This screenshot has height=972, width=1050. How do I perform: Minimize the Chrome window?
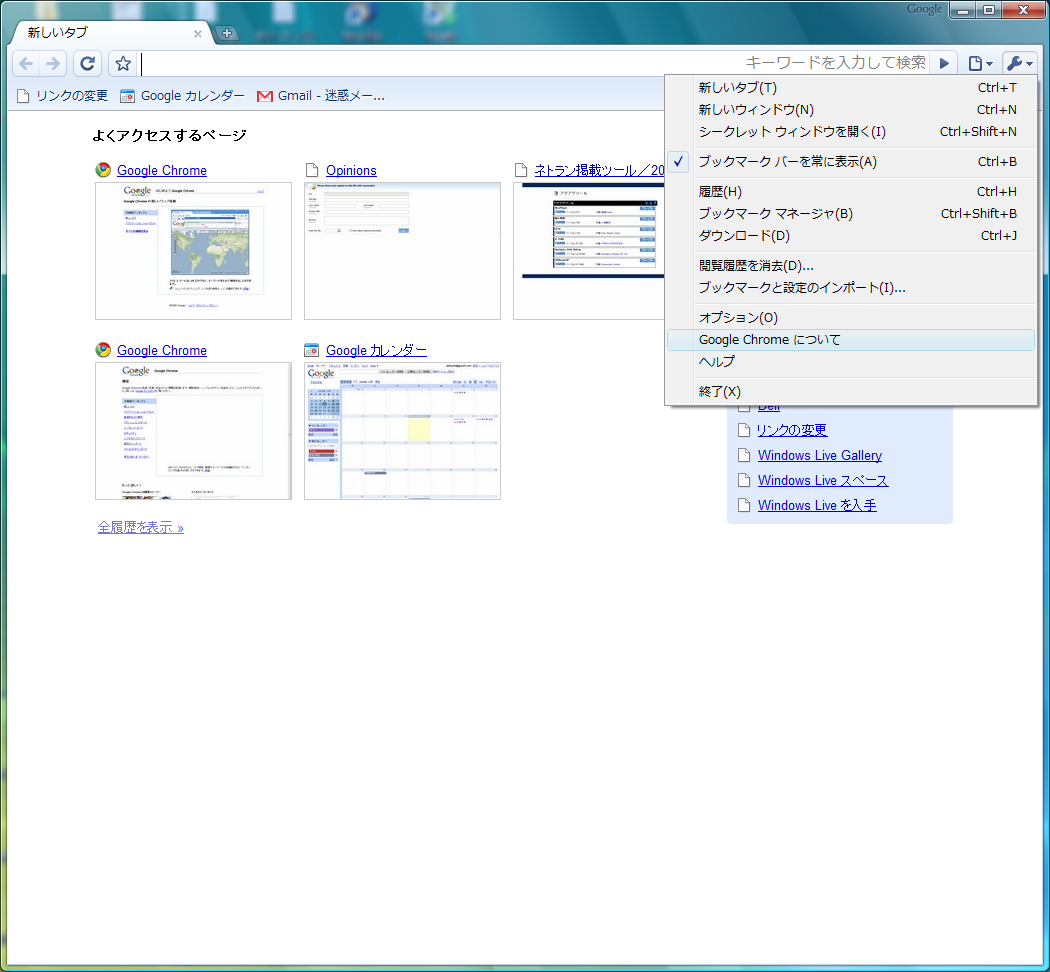click(x=963, y=10)
